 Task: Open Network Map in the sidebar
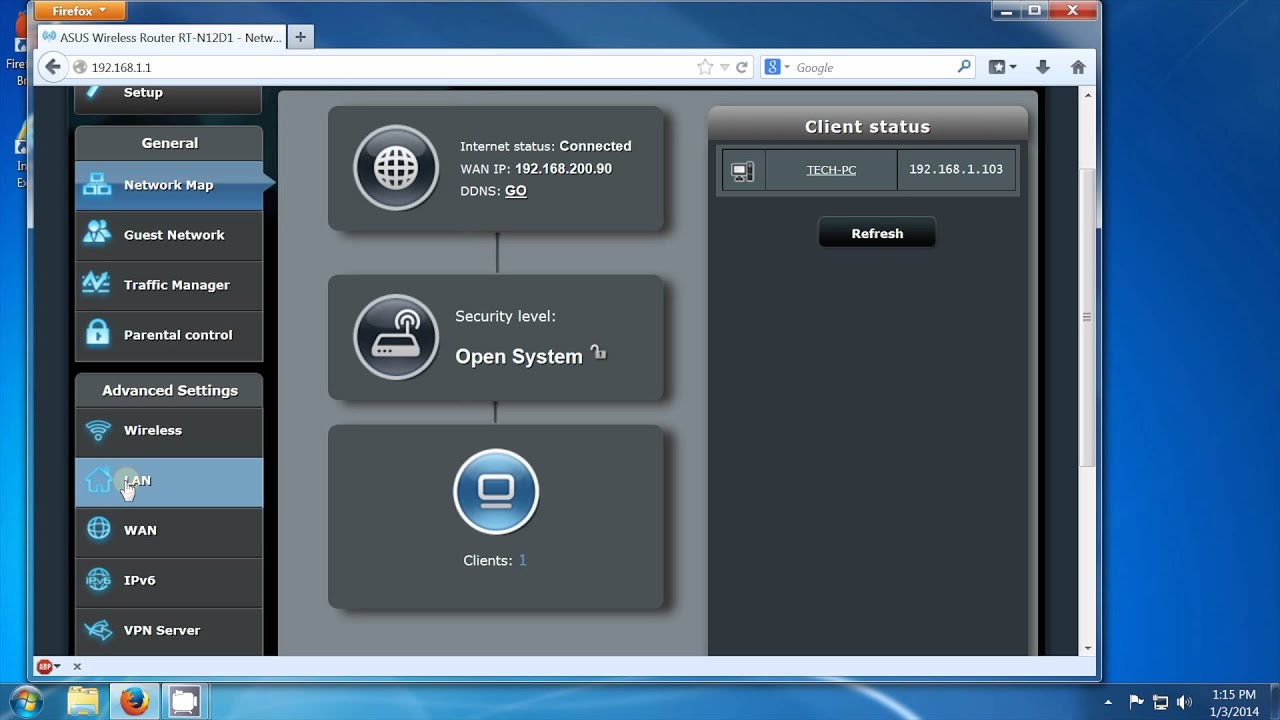click(168, 185)
